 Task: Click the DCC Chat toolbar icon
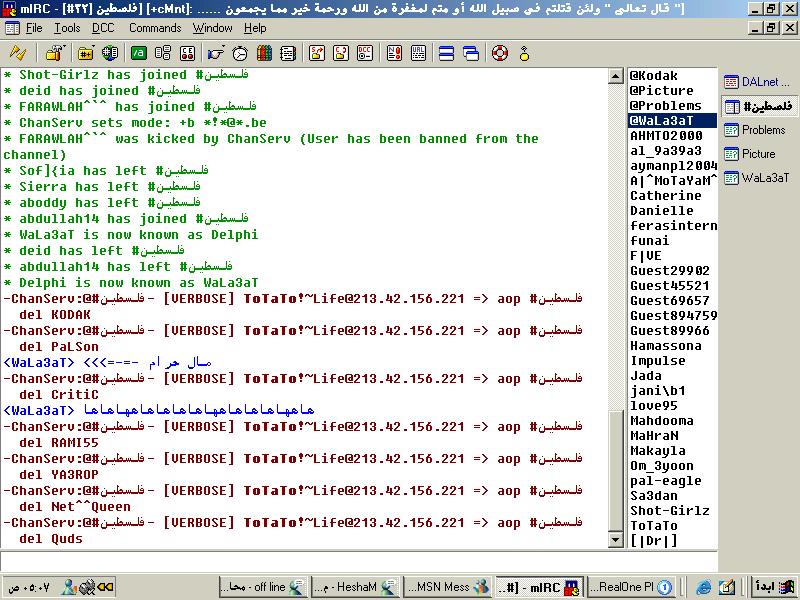[341, 53]
